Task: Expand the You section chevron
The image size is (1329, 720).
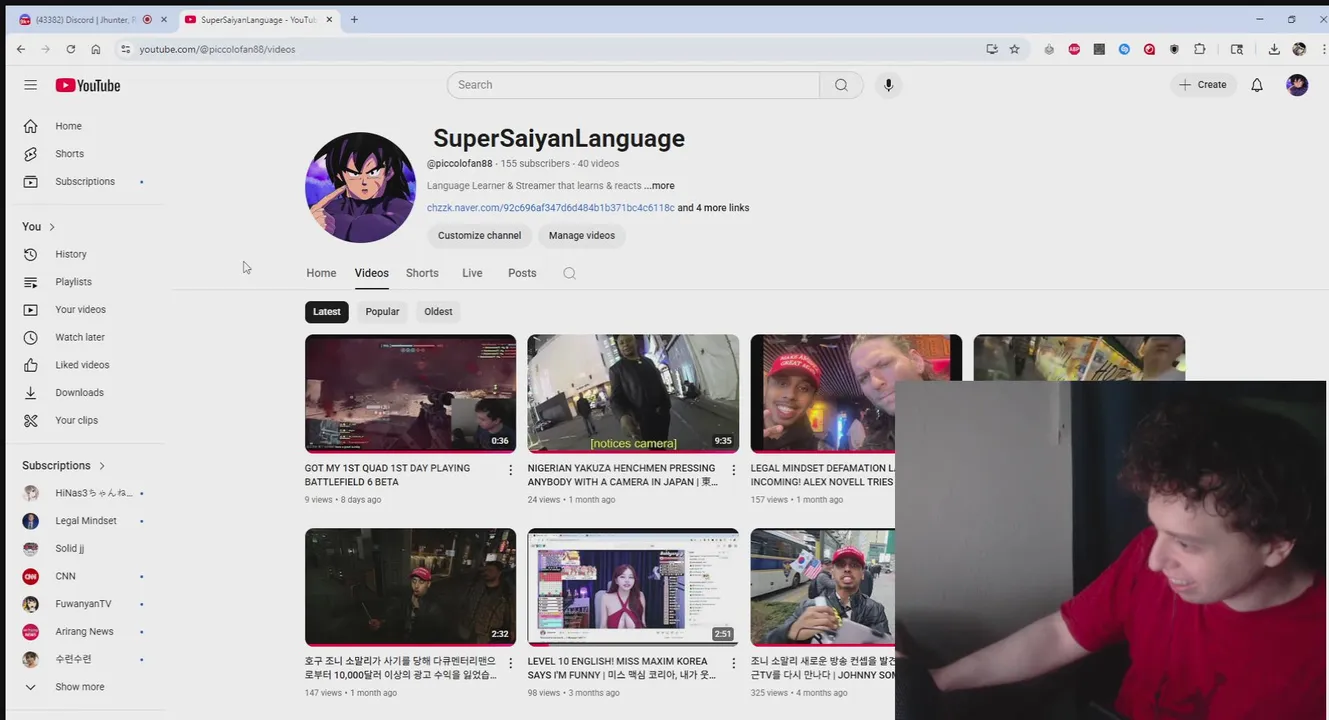Action: tap(52, 227)
